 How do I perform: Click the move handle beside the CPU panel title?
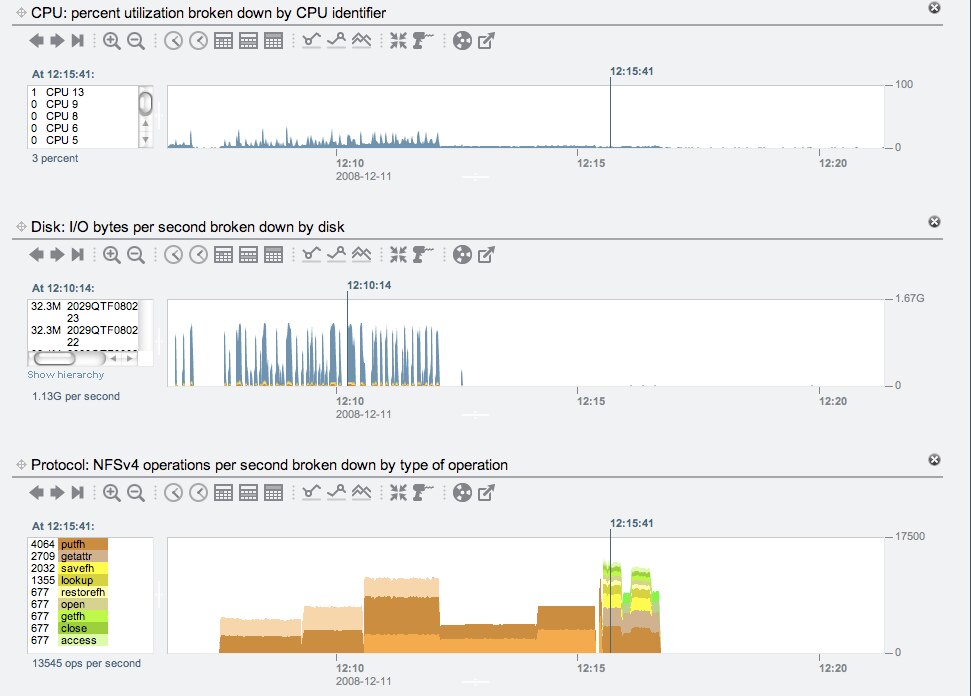20,12
